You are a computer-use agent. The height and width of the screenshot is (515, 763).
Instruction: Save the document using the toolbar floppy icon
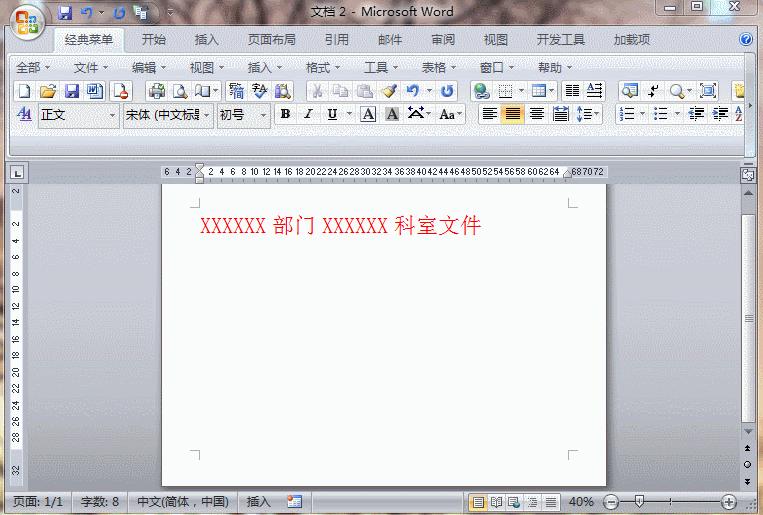coord(72,91)
